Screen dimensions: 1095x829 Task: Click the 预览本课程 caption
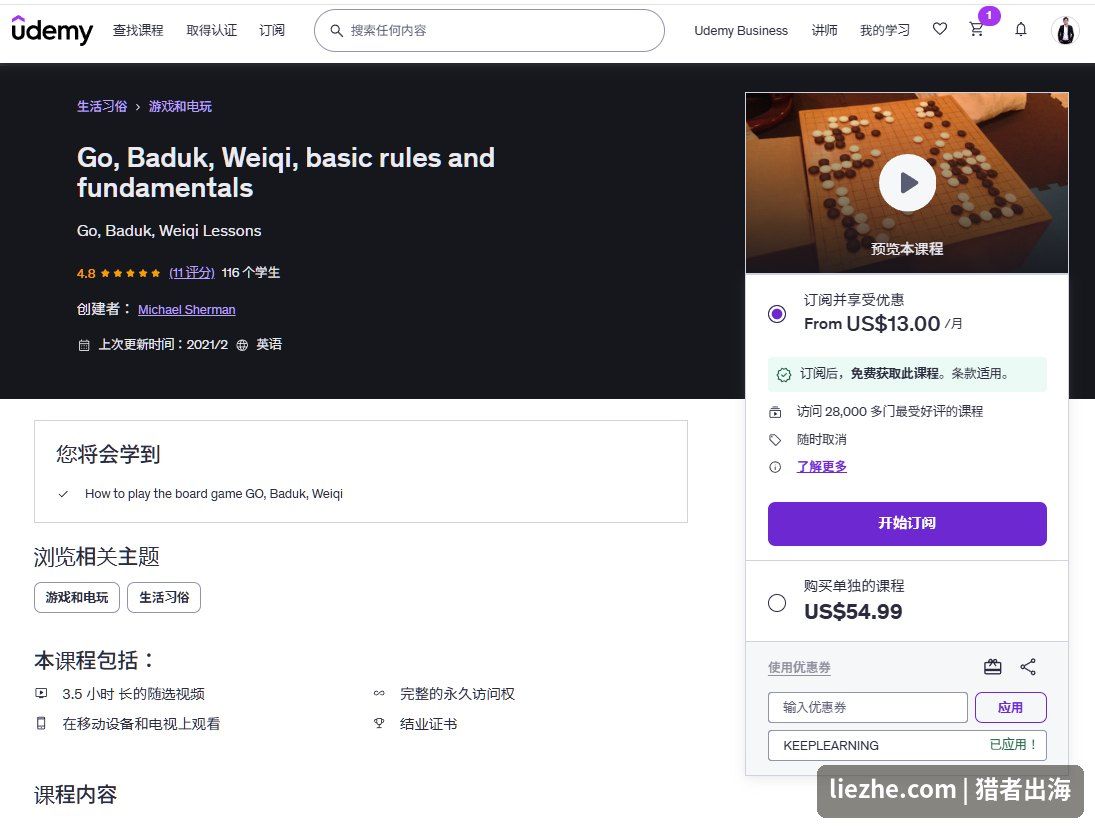[x=907, y=249]
